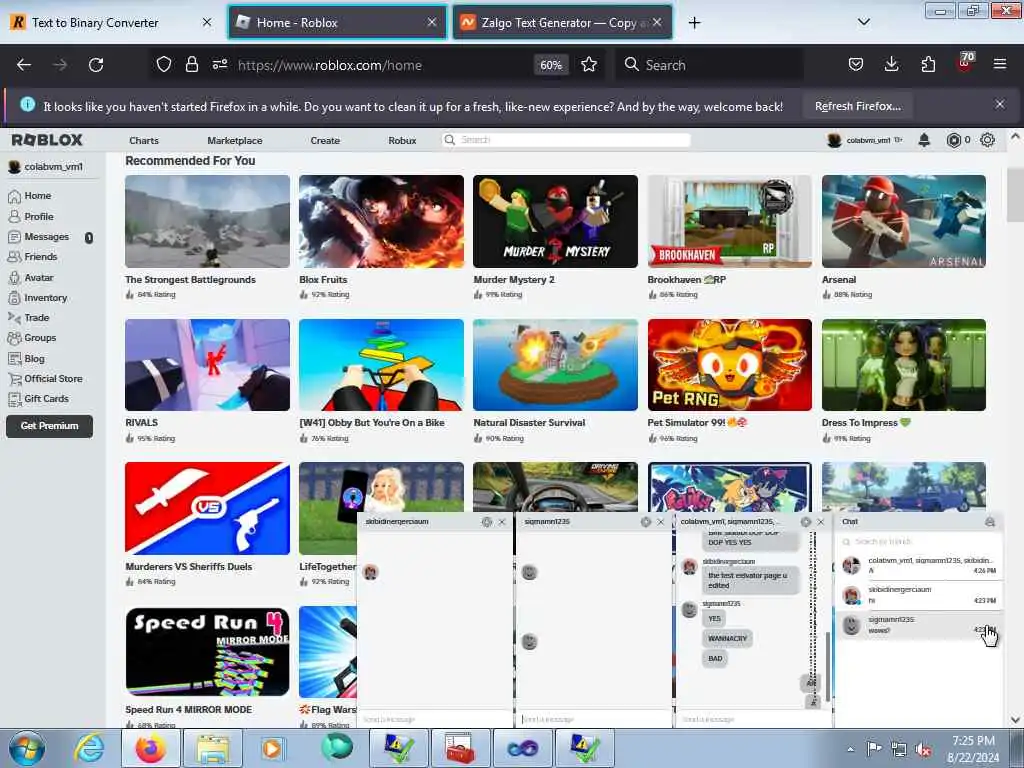The height and width of the screenshot is (768, 1024).
Task: Open a new browser tab
Action: 694,23
